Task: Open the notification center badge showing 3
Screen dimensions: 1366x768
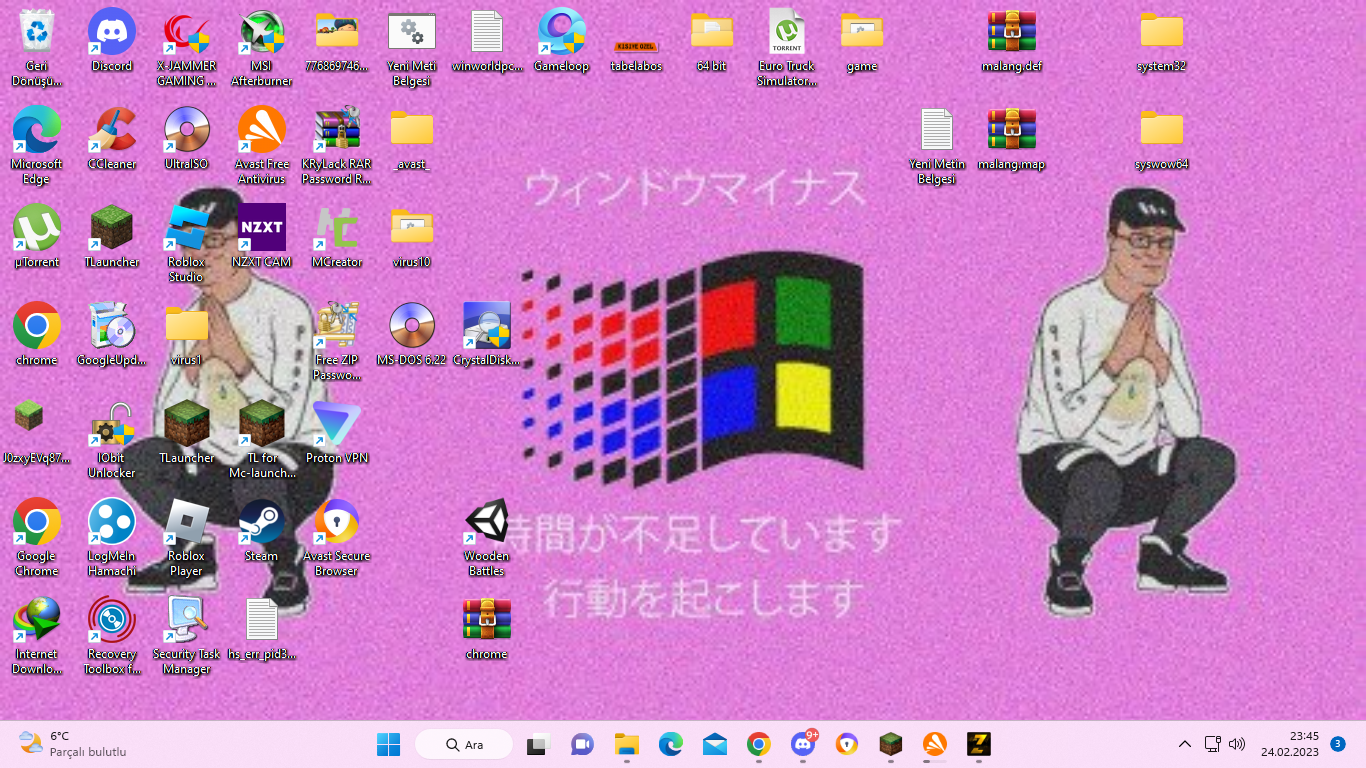Action: (1338, 744)
